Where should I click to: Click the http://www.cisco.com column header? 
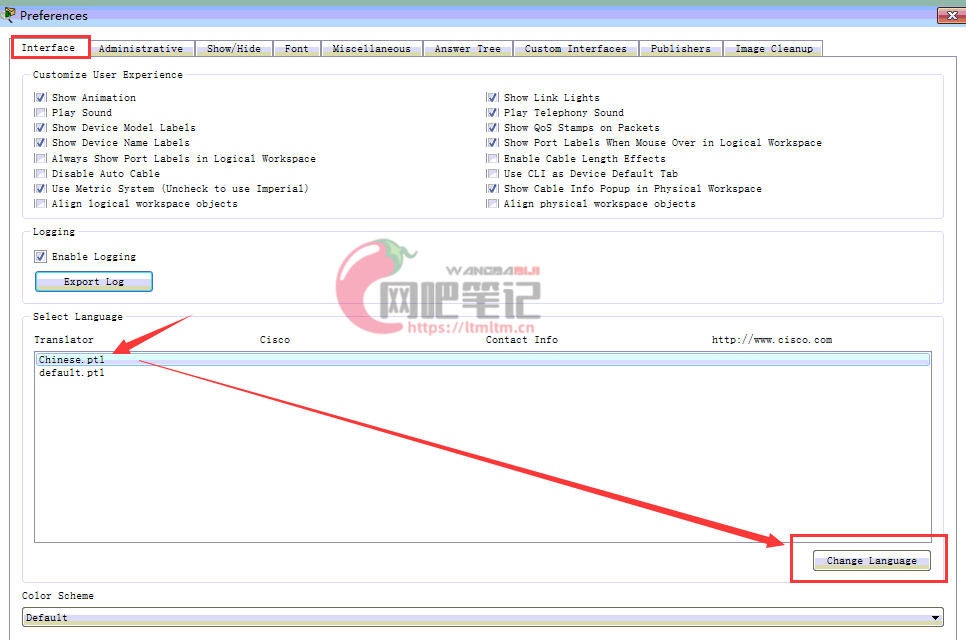point(772,339)
